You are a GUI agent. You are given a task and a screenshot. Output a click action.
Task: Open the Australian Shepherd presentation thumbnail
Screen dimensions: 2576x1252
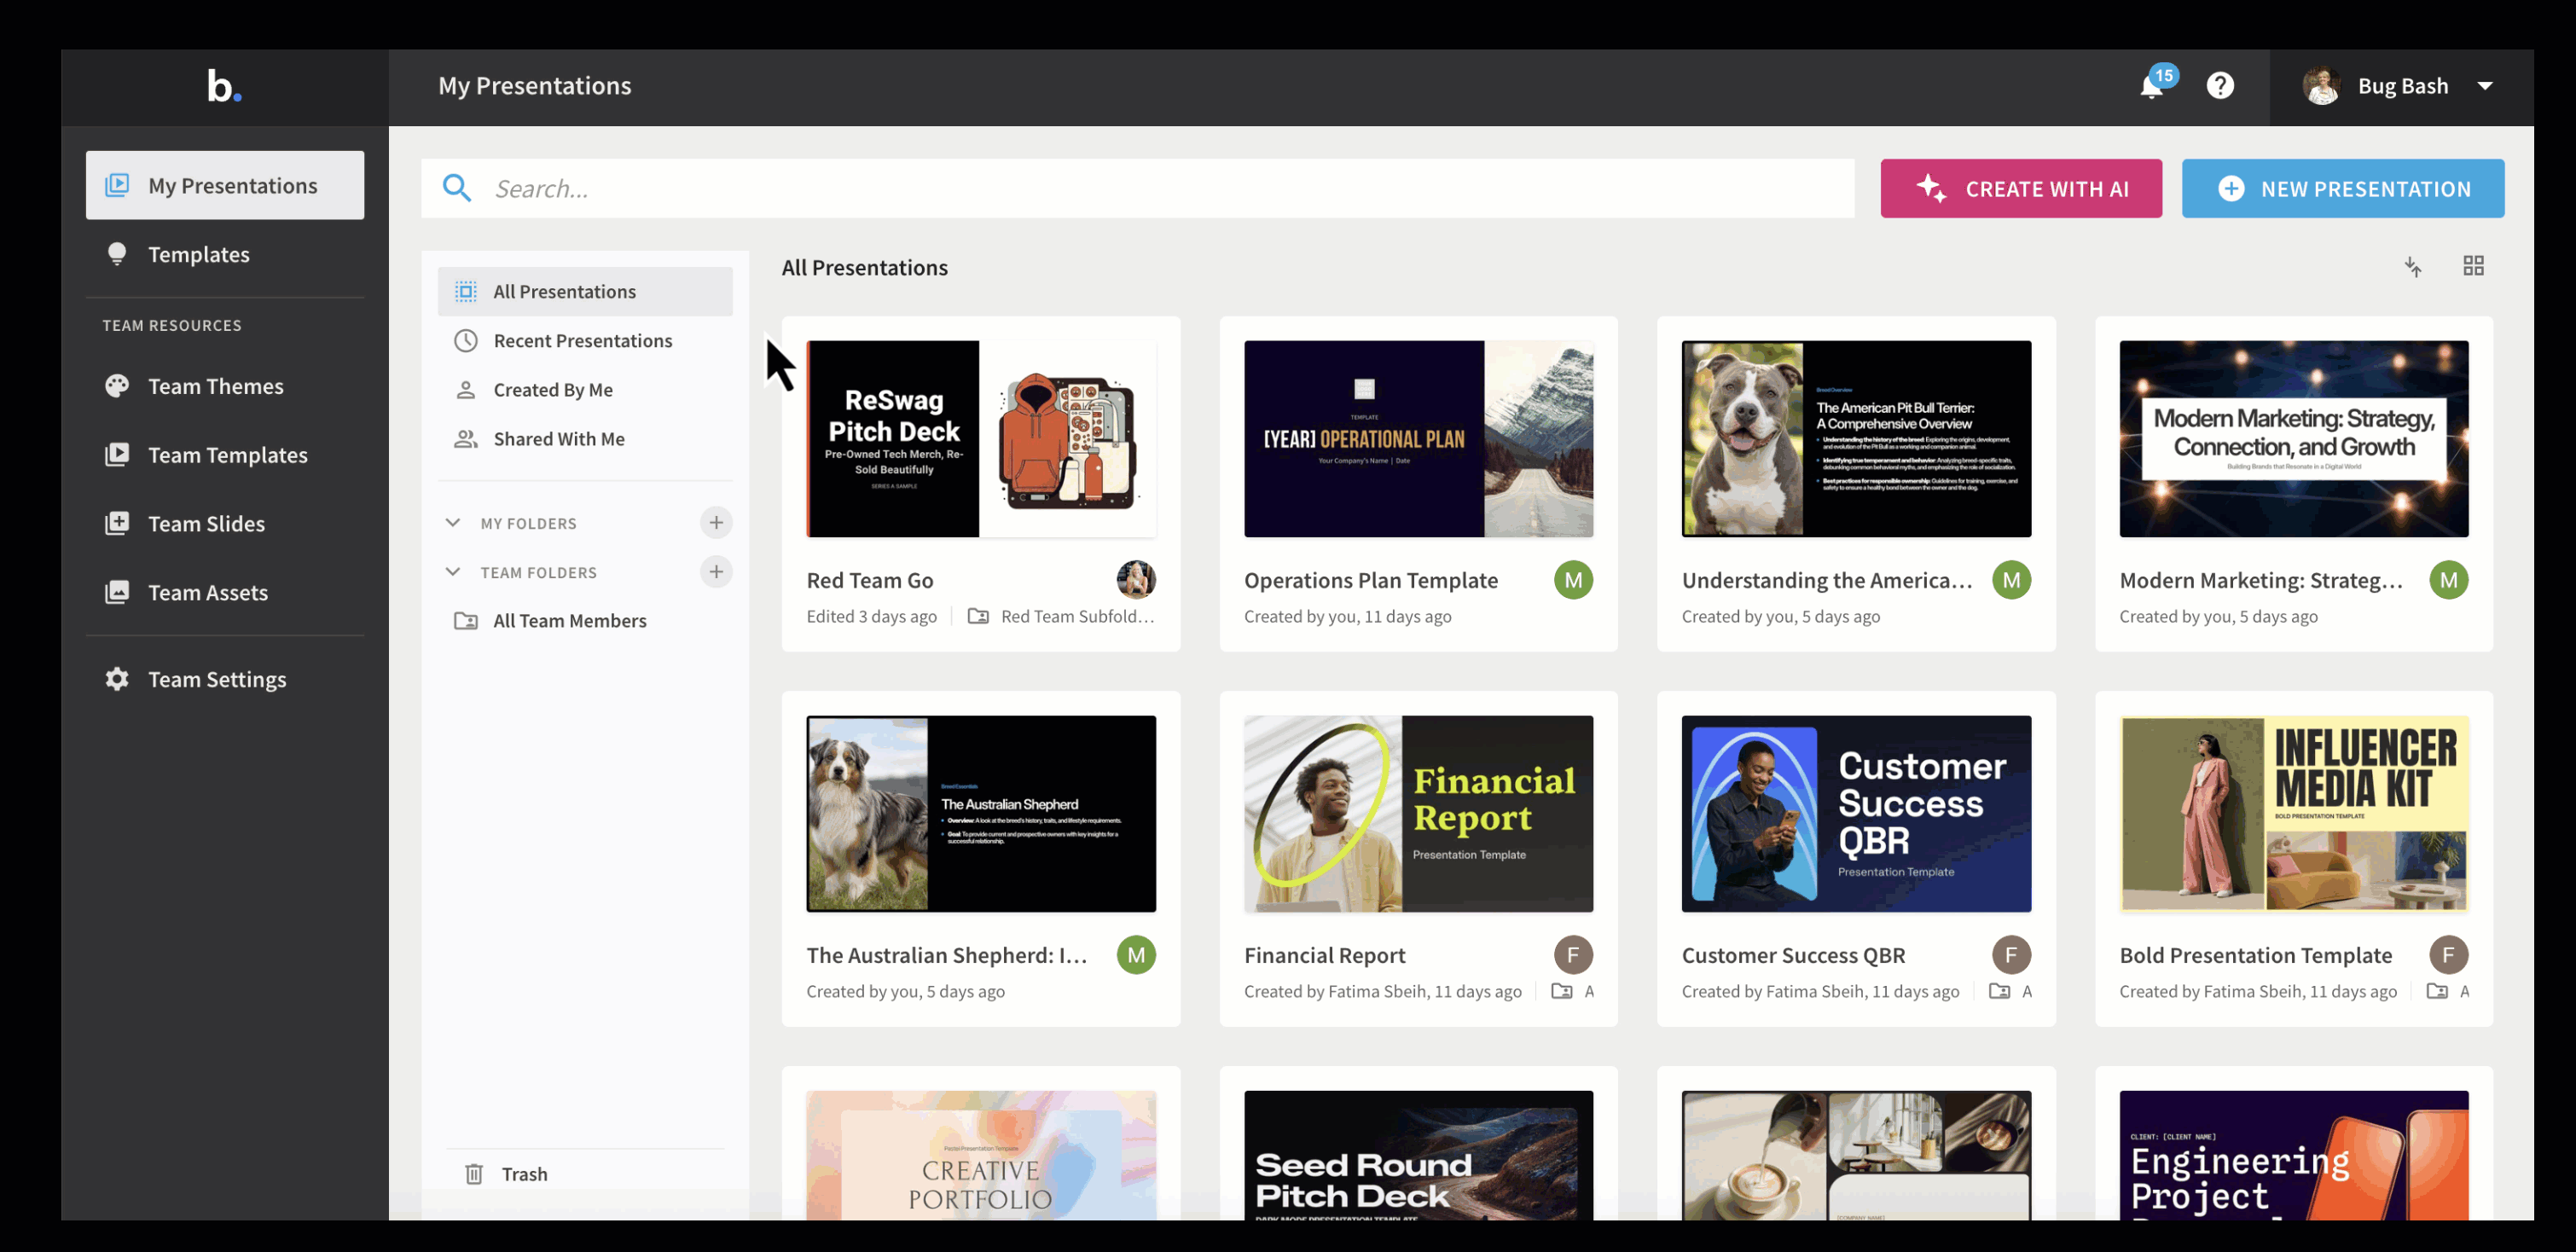tap(981, 813)
